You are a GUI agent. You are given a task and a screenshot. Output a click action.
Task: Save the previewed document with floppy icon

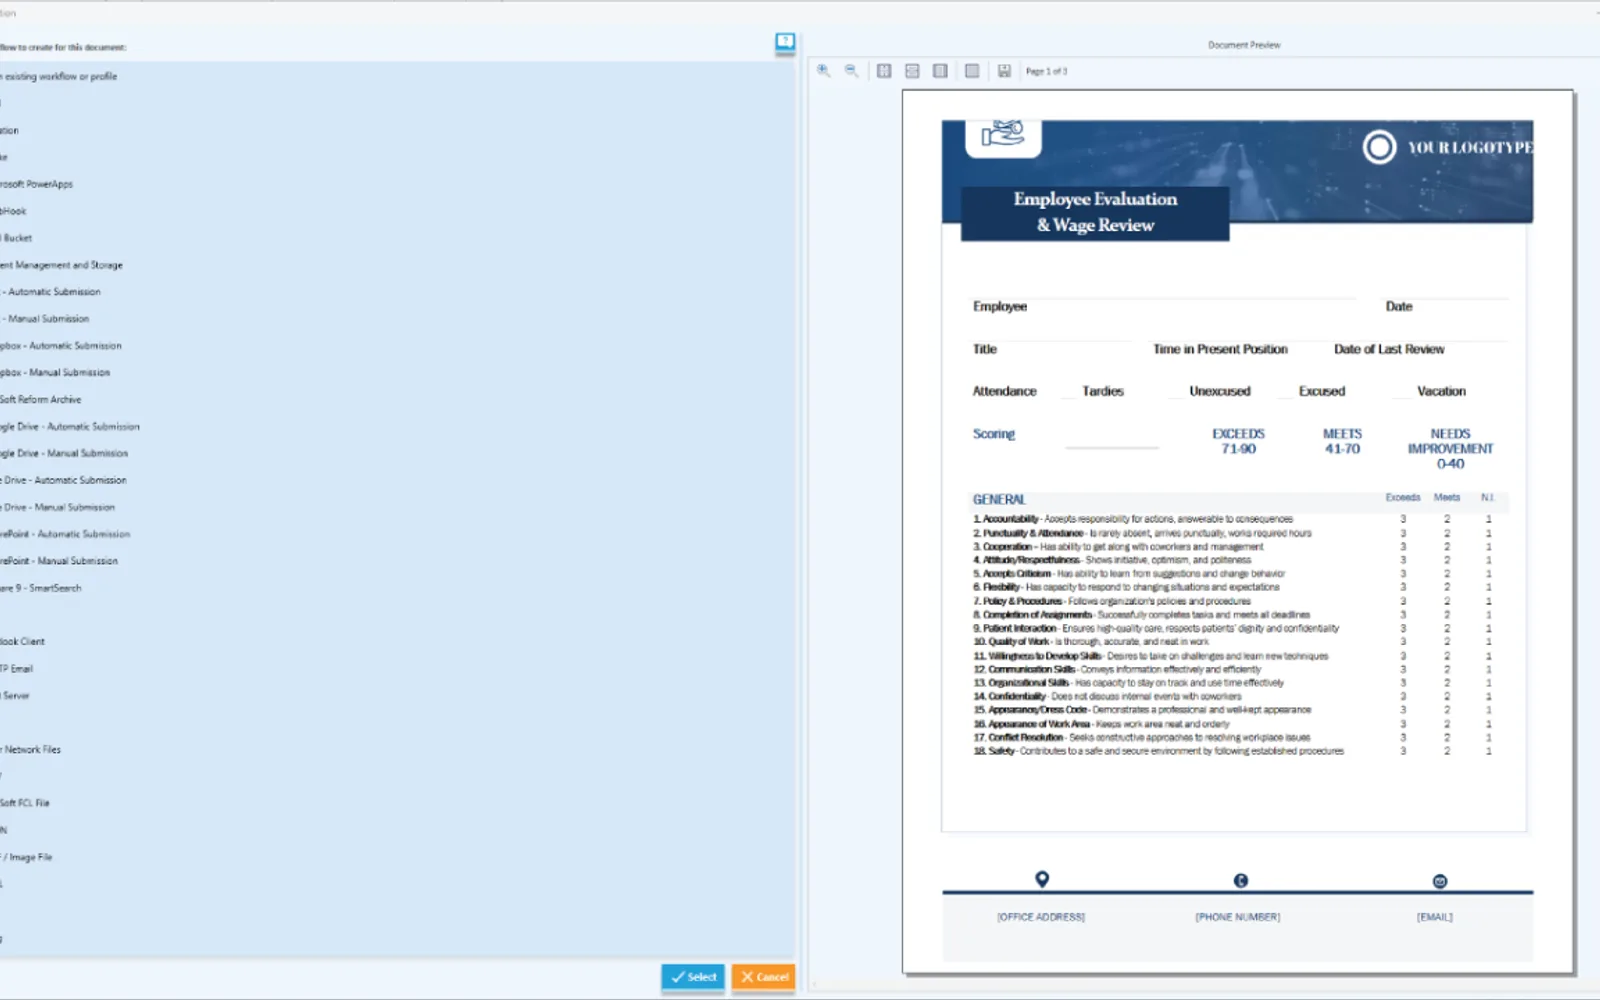(x=1004, y=71)
